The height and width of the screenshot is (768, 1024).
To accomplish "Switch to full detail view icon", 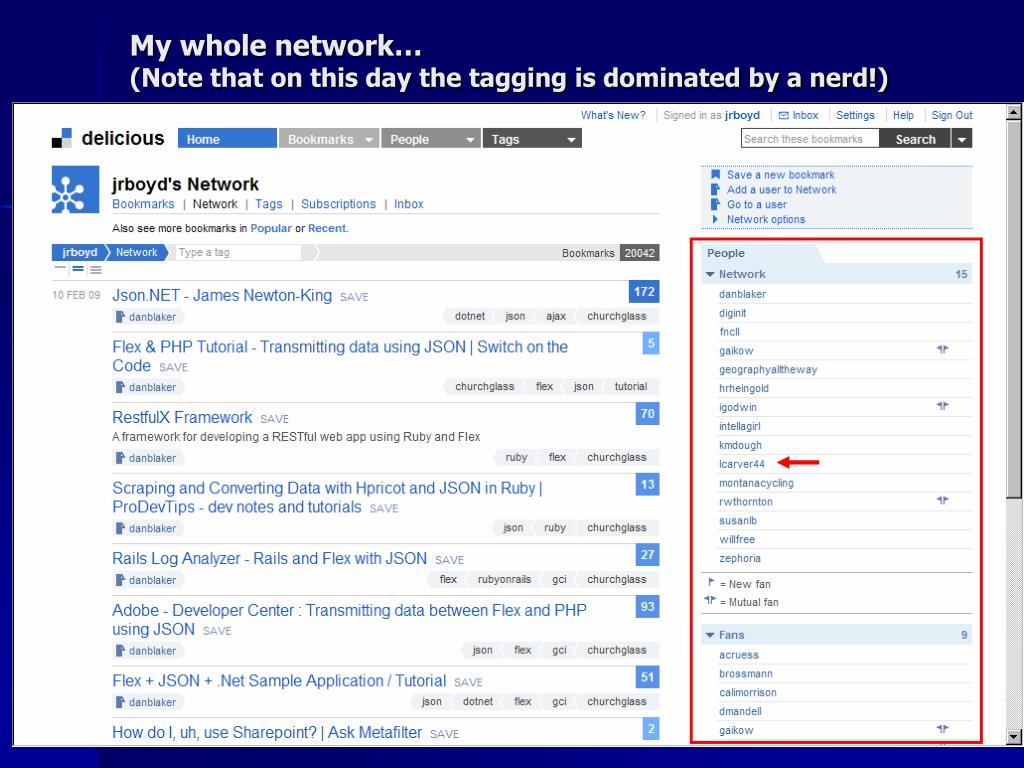I will [95, 268].
